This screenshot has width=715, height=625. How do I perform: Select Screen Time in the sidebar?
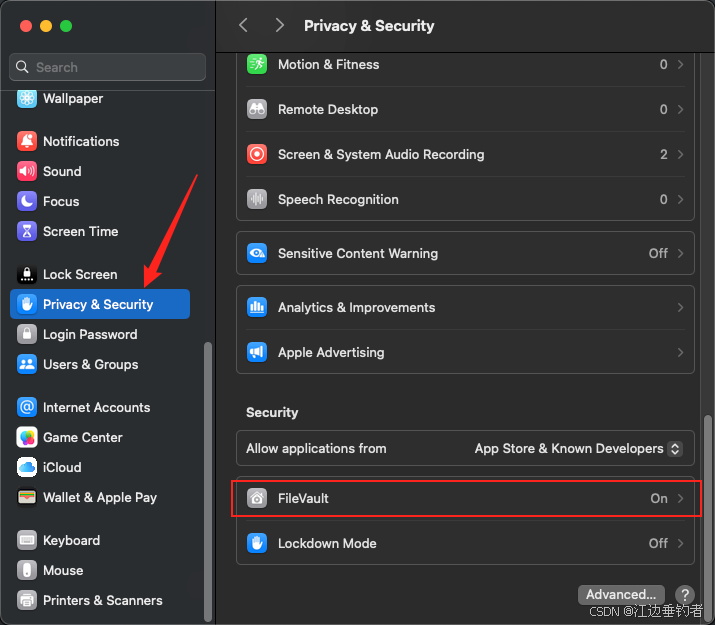click(100, 231)
